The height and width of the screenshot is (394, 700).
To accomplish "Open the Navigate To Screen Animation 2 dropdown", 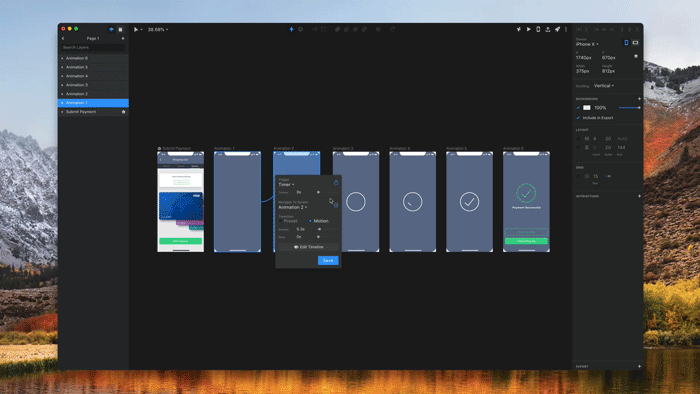I will pos(293,207).
